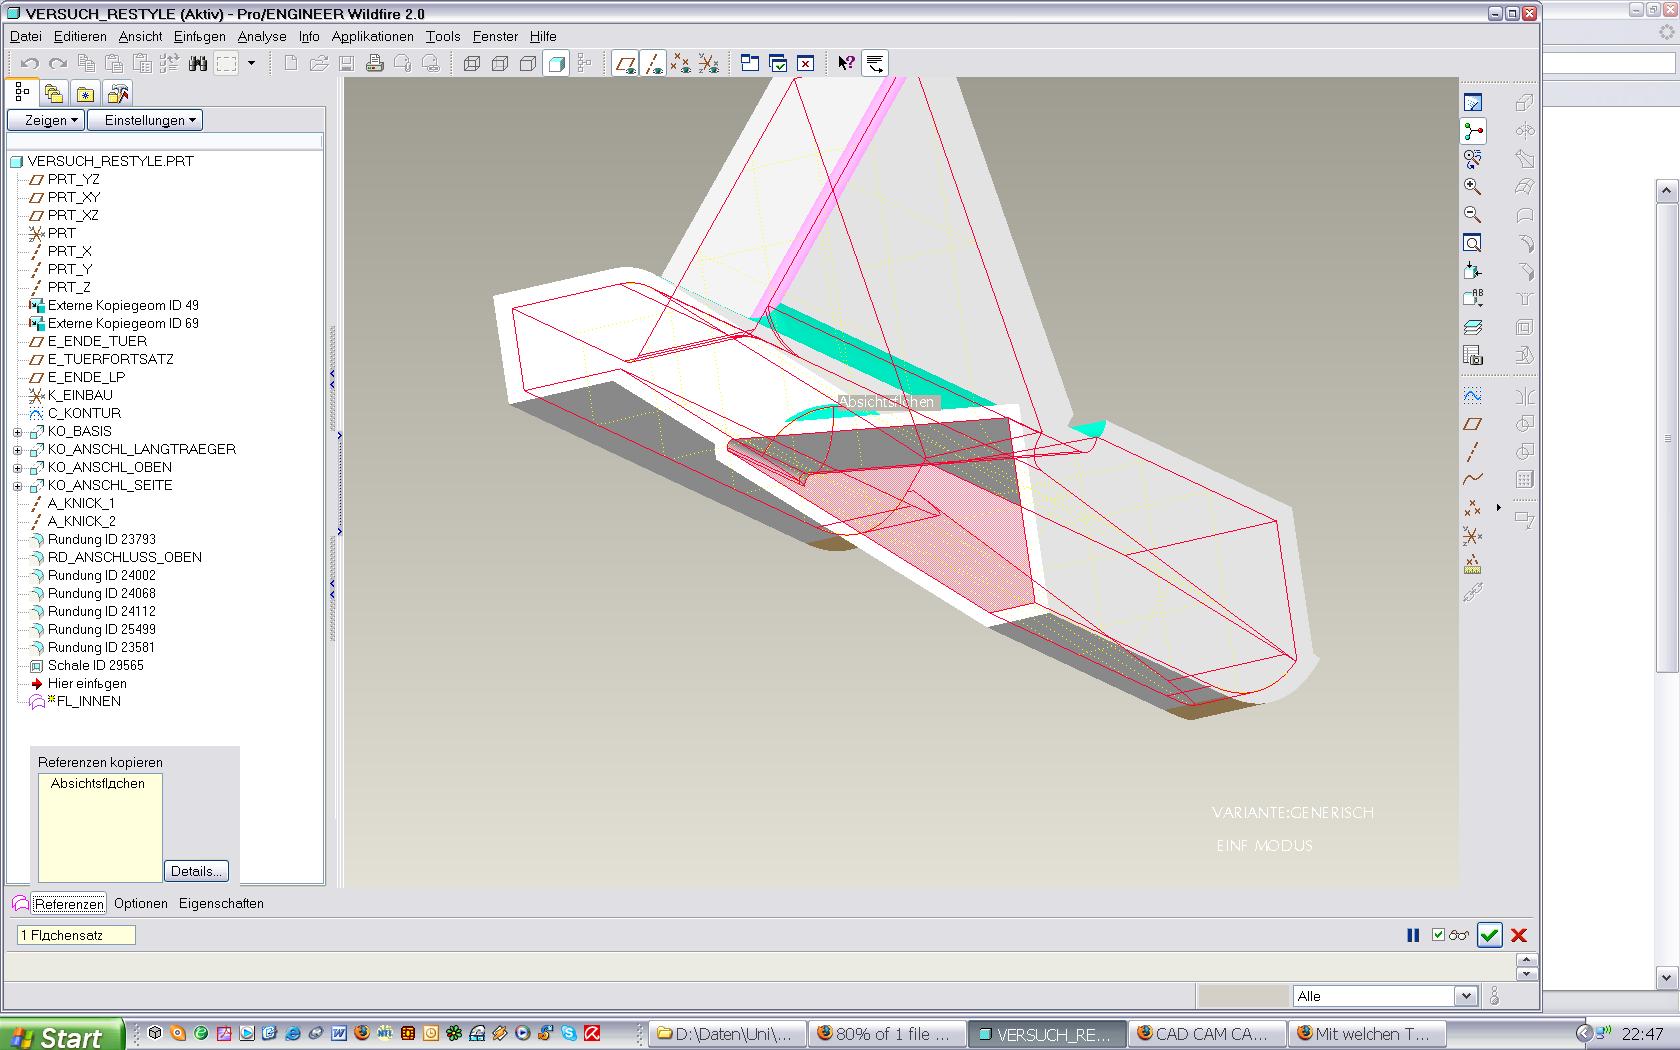1680x1050 pixels.
Task: Open the Analyse menu
Action: 262,36
